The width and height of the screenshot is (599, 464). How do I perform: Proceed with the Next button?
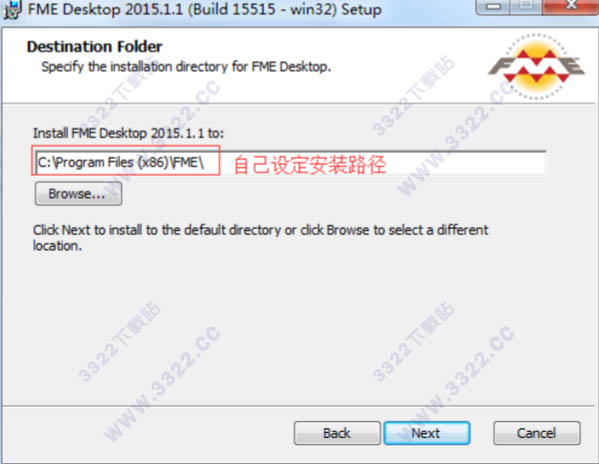[x=427, y=433]
